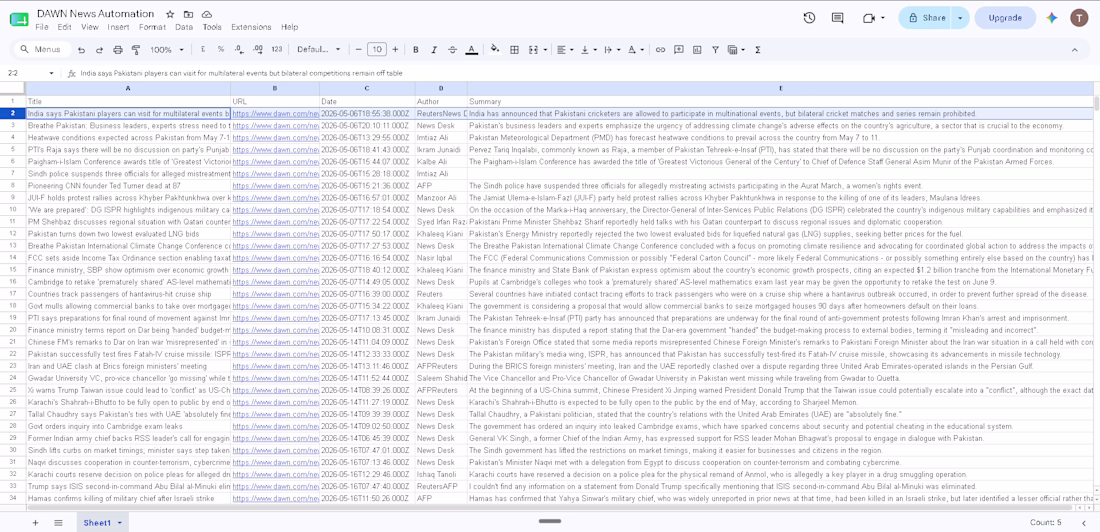Insert link using toolbar icon
Image resolution: width=1100 pixels, height=532 pixels.
(660, 50)
